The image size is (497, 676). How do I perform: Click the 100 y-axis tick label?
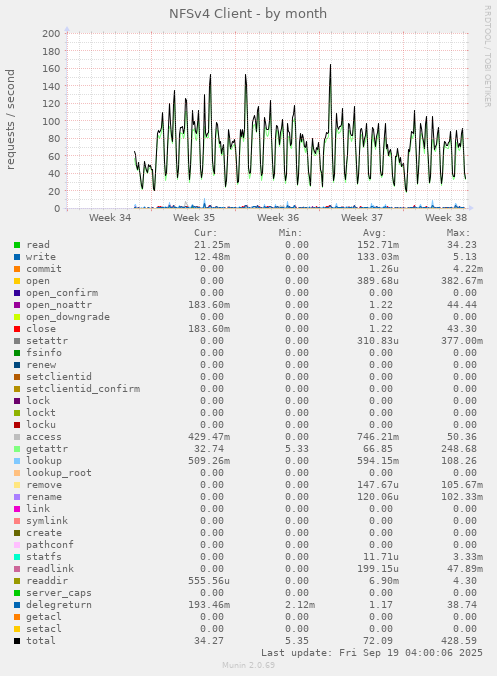[x=51, y=121]
